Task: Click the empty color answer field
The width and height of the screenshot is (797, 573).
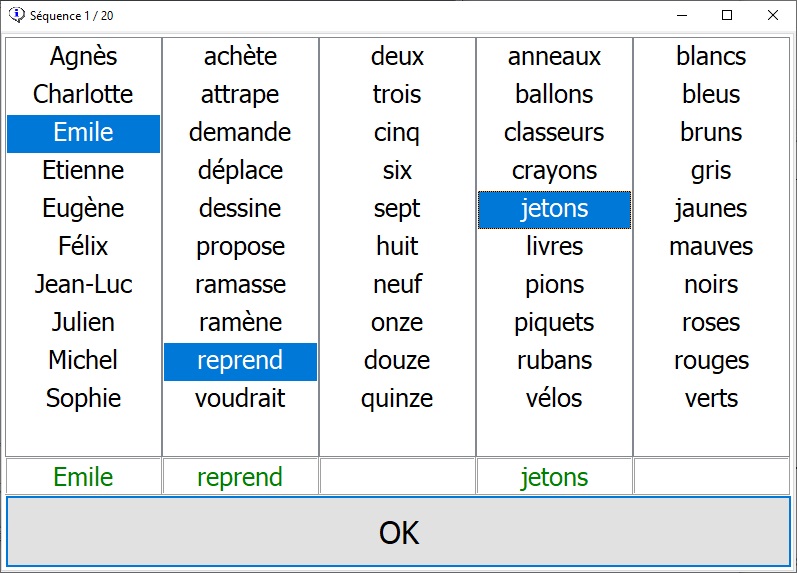Action: coord(711,477)
